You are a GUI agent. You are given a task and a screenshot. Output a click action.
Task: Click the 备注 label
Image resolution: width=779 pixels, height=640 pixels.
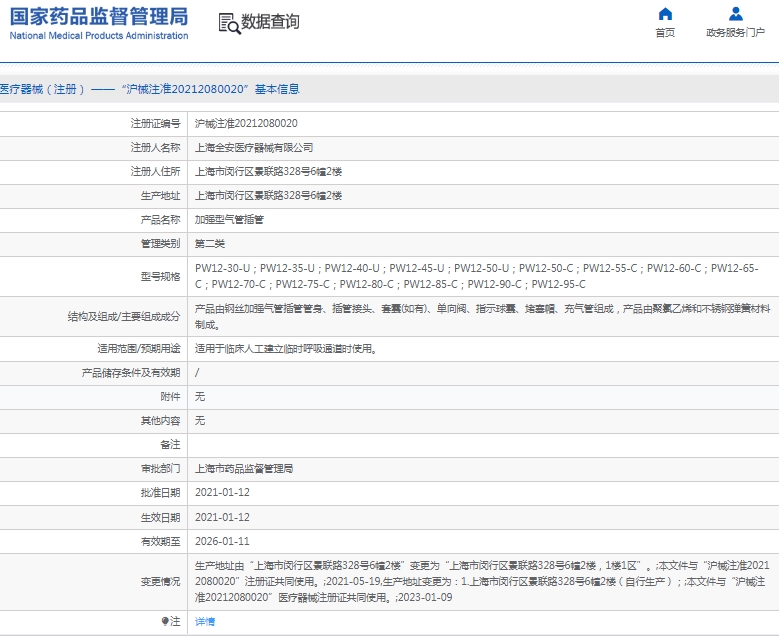click(170, 445)
